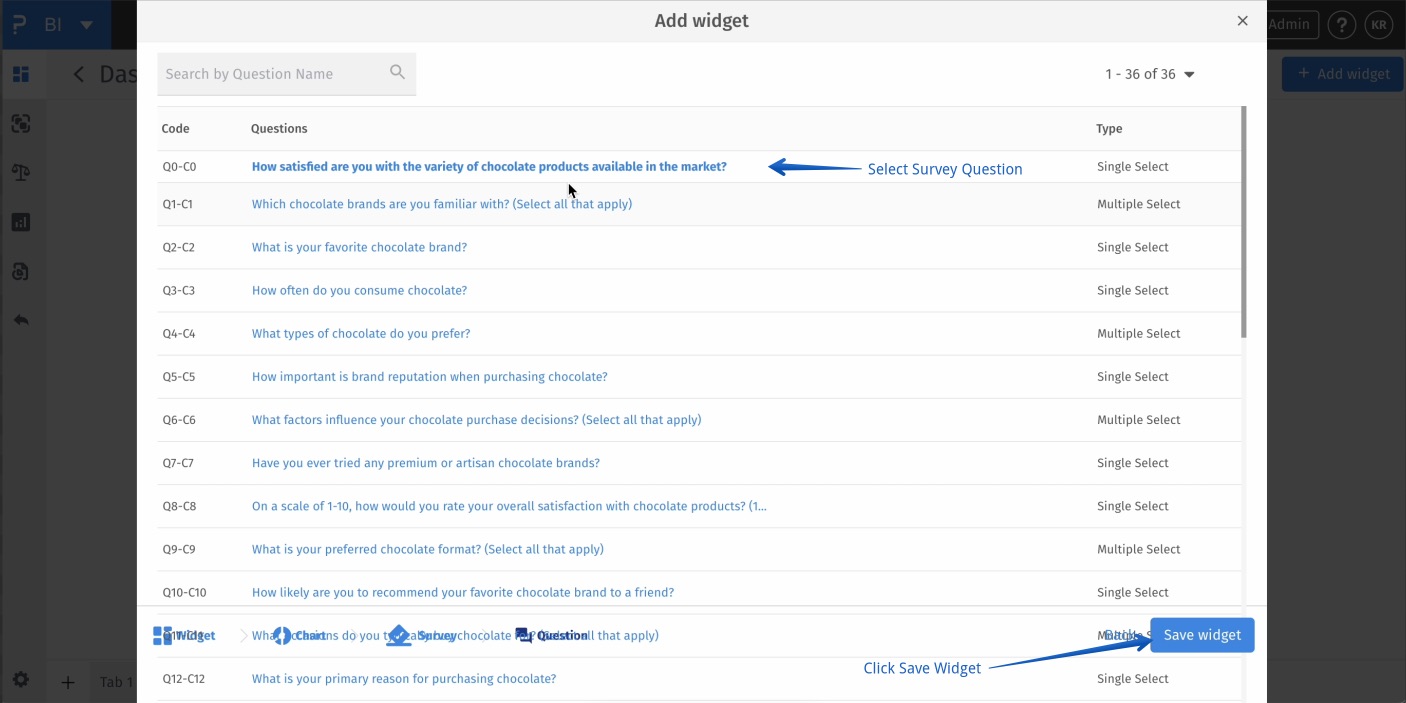The height and width of the screenshot is (703, 1406).
Task: Select the Chart step icon in wizard bar
Action: click(281, 635)
